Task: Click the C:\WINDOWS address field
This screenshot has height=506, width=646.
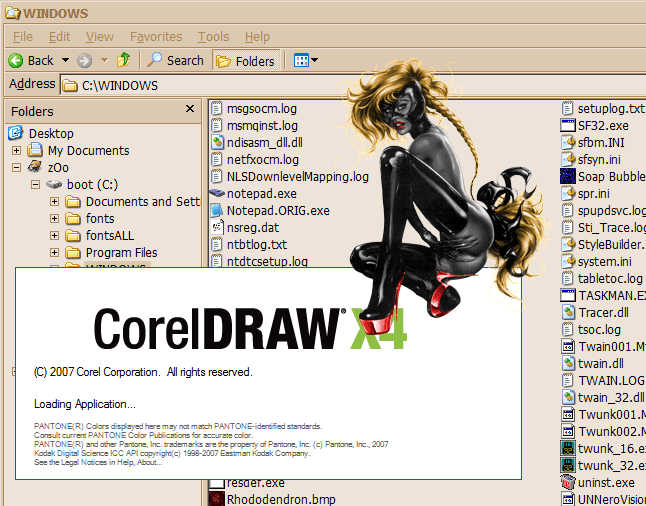Action: pyautogui.click(x=353, y=85)
